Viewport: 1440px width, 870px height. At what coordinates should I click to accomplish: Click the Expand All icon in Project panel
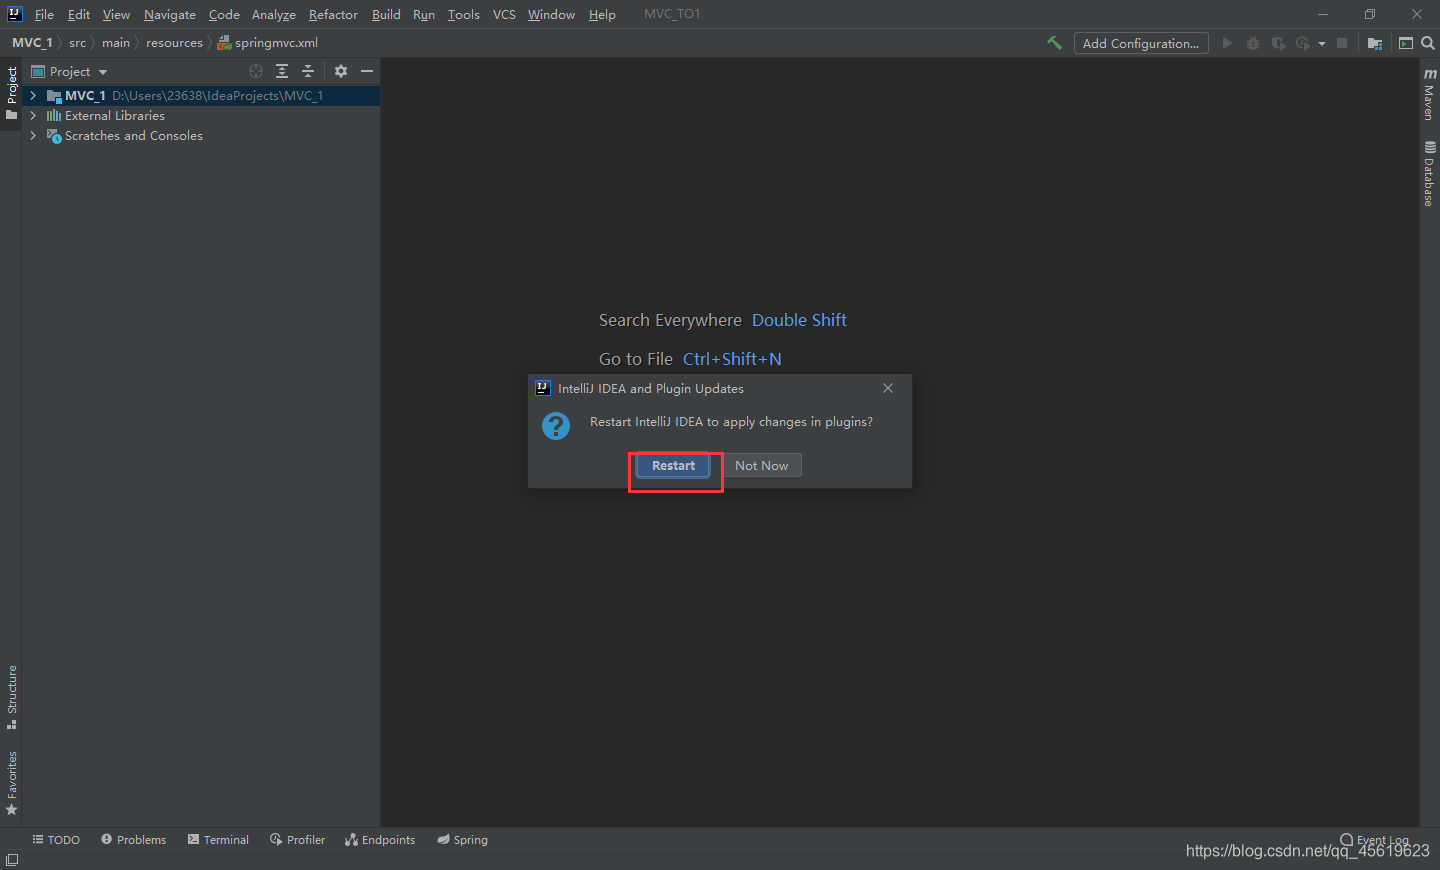(x=282, y=71)
